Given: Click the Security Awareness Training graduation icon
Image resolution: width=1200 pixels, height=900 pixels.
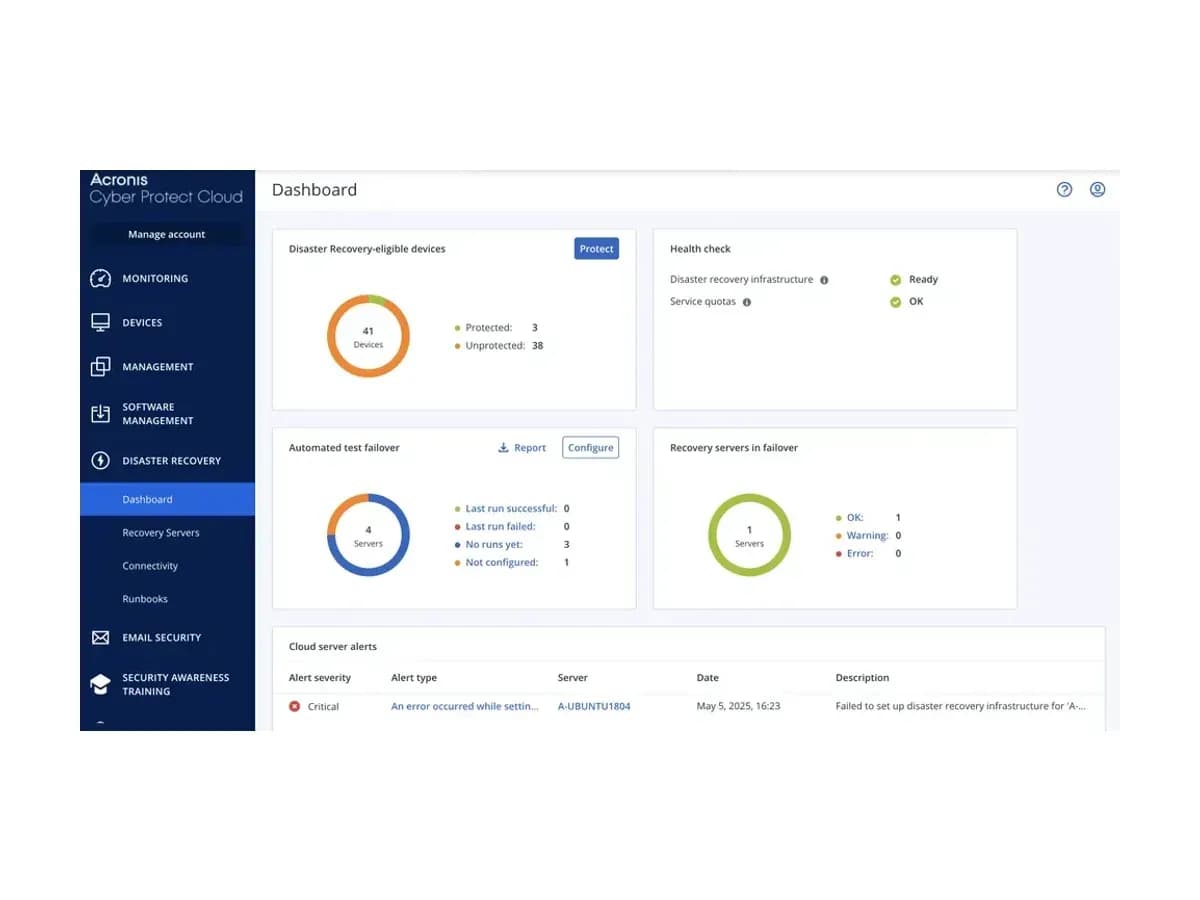Looking at the screenshot, I should [100, 684].
